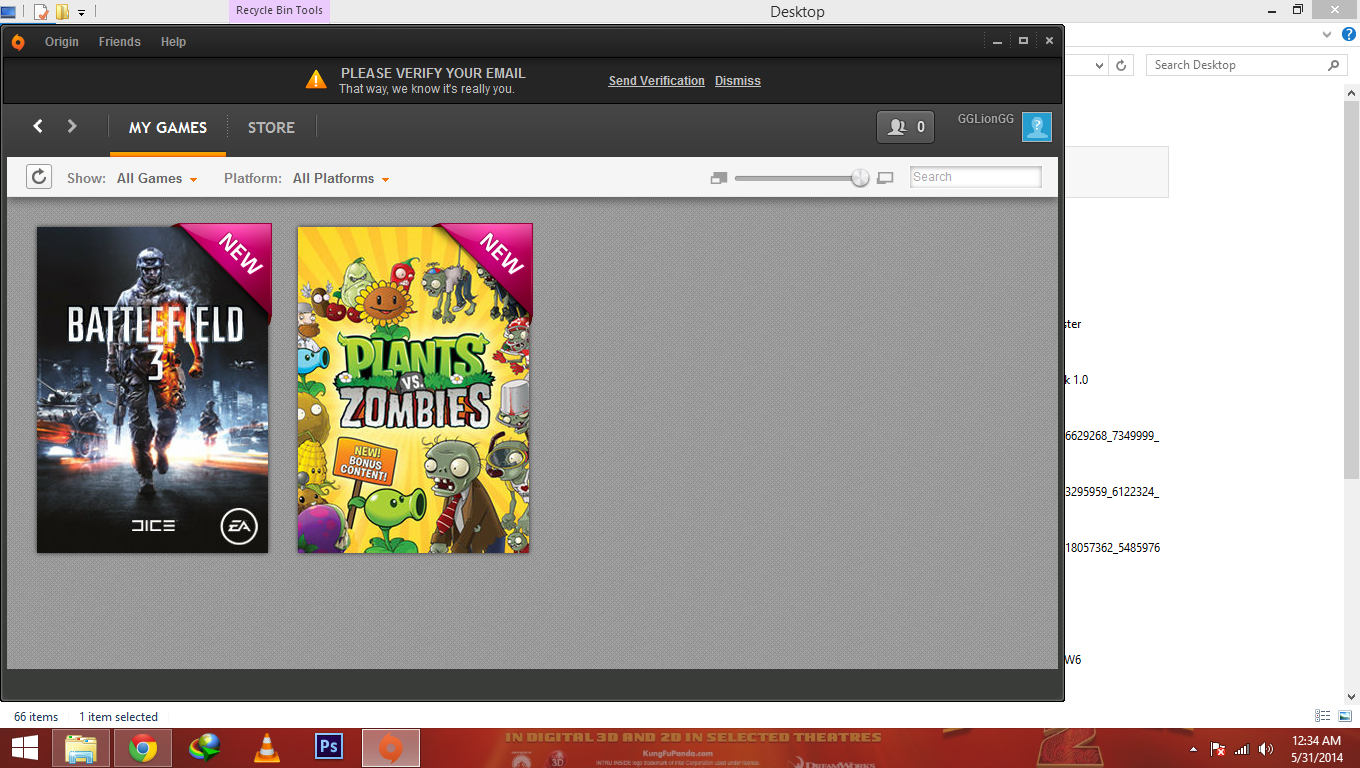The width and height of the screenshot is (1360, 768).
Task: Open File Explorer from the taskbar
Action: 81,748
